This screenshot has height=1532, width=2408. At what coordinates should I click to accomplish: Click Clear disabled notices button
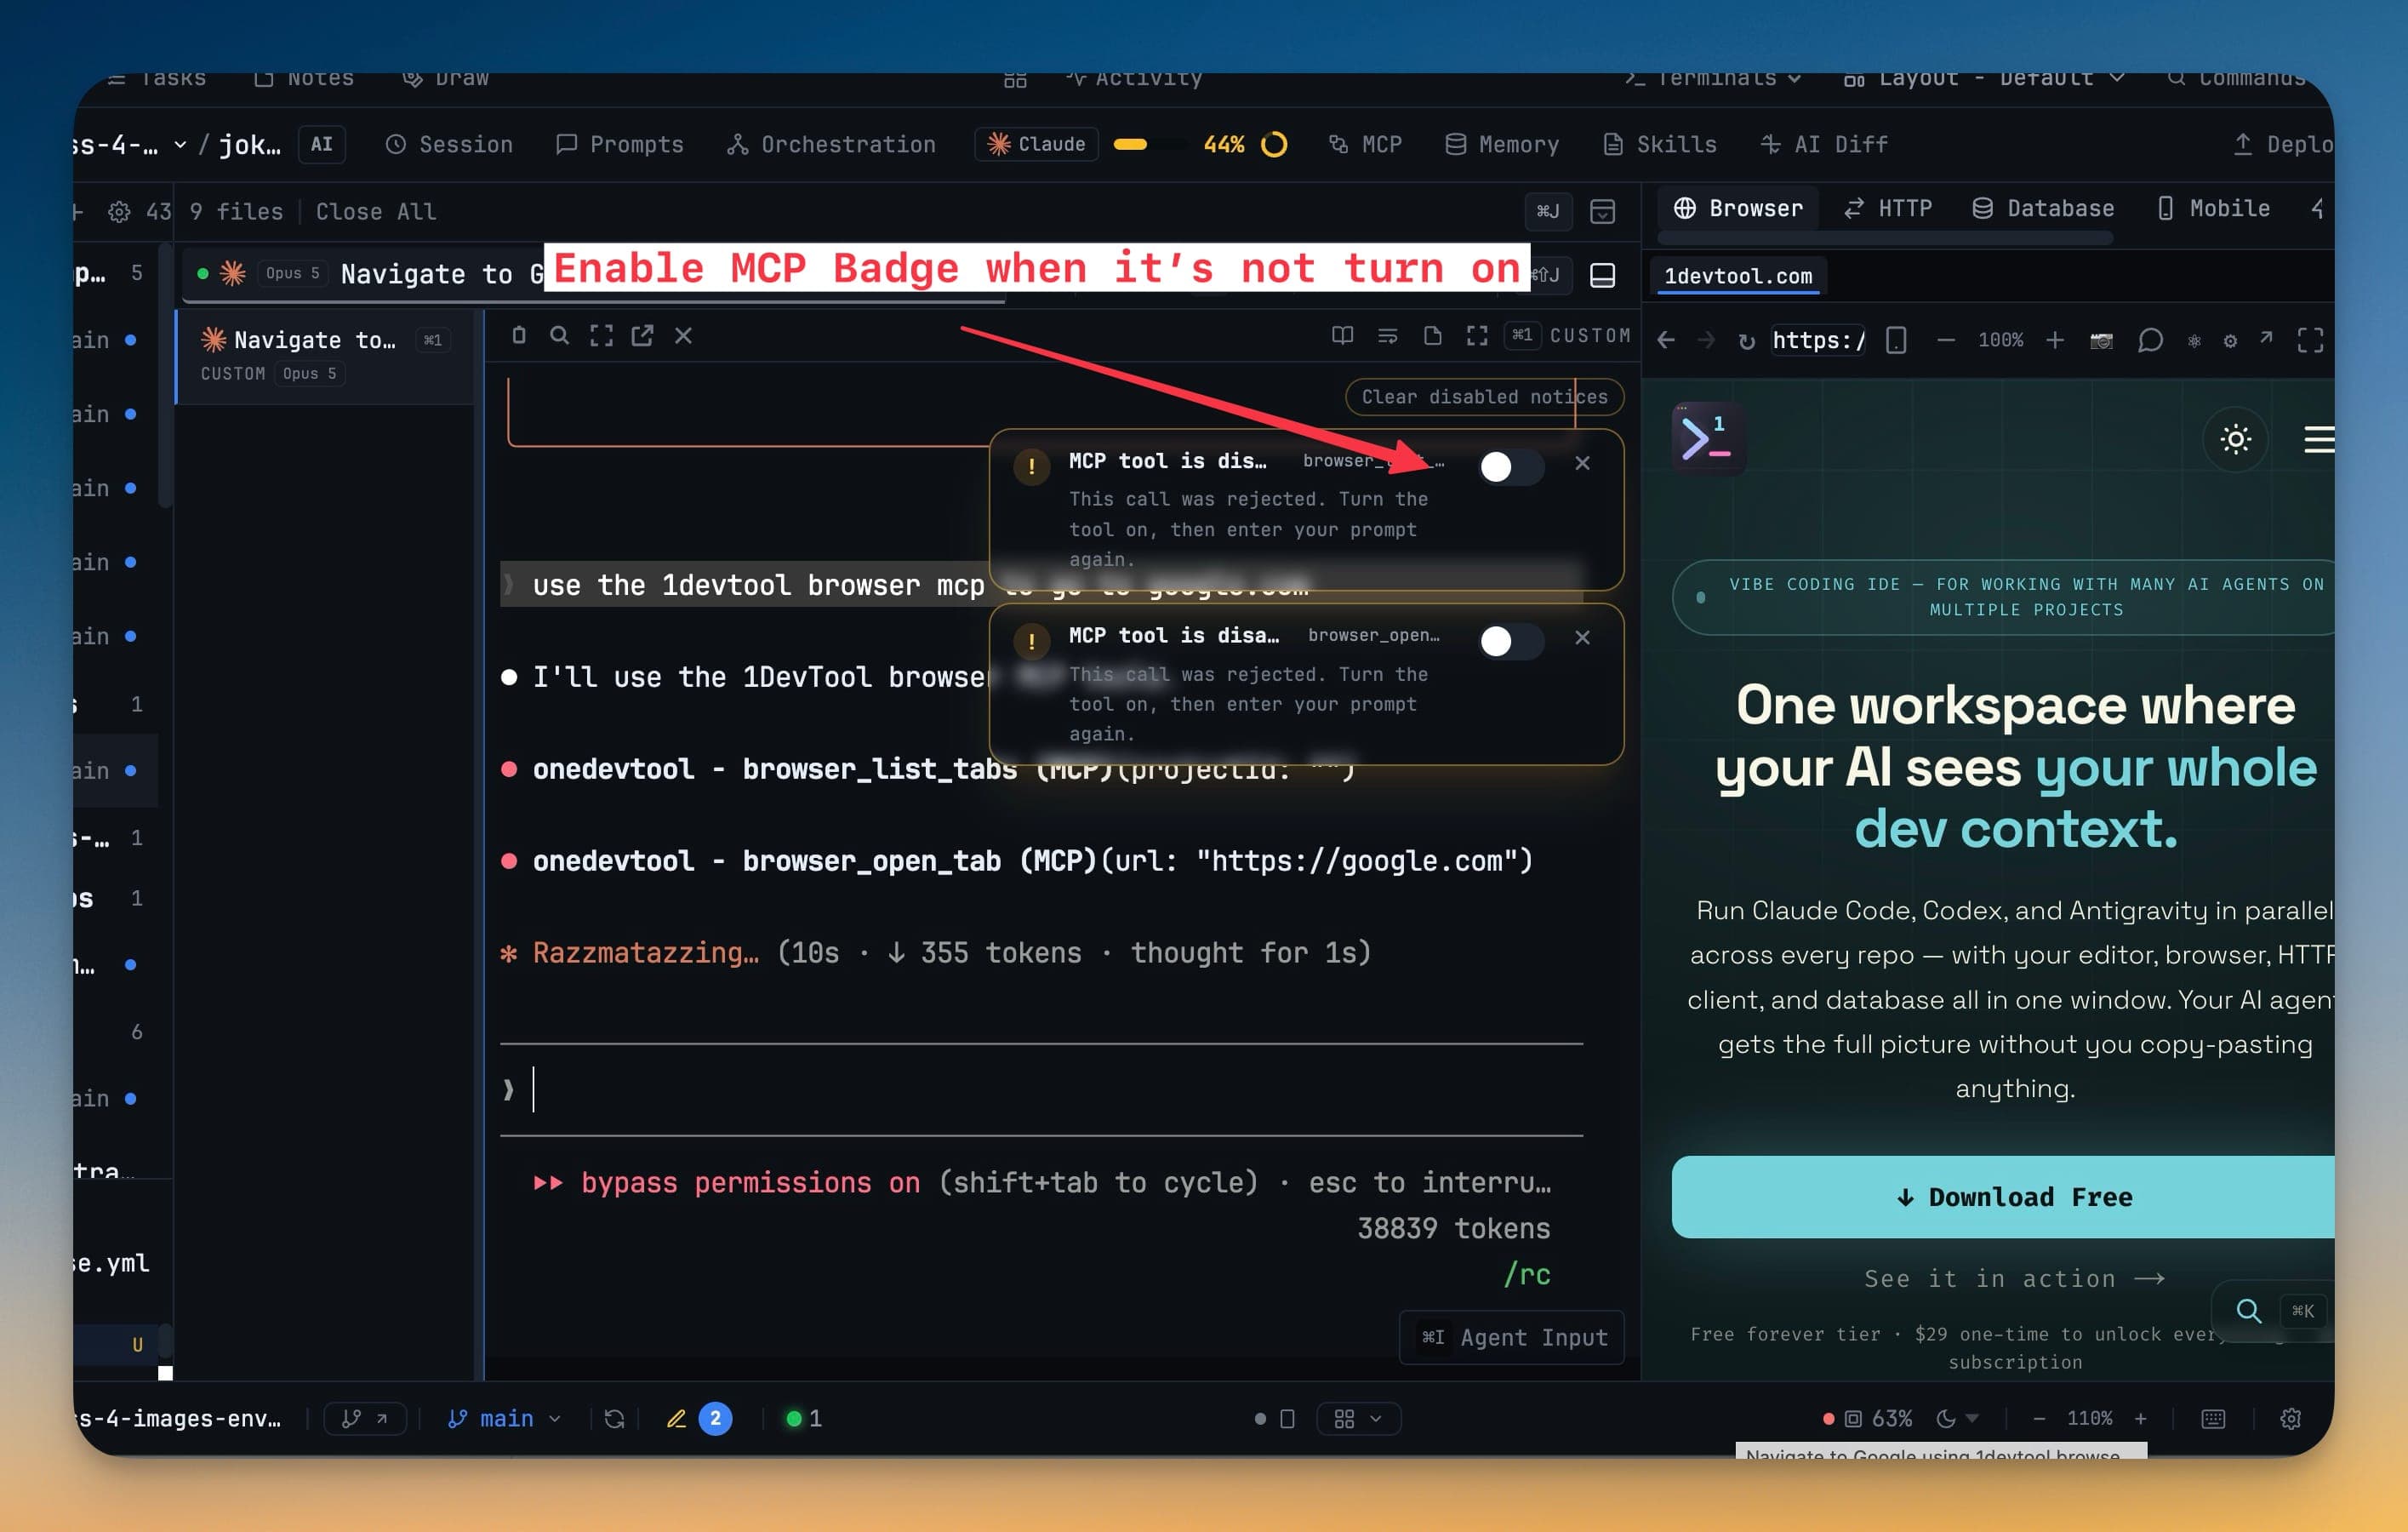pos(1484,397)
